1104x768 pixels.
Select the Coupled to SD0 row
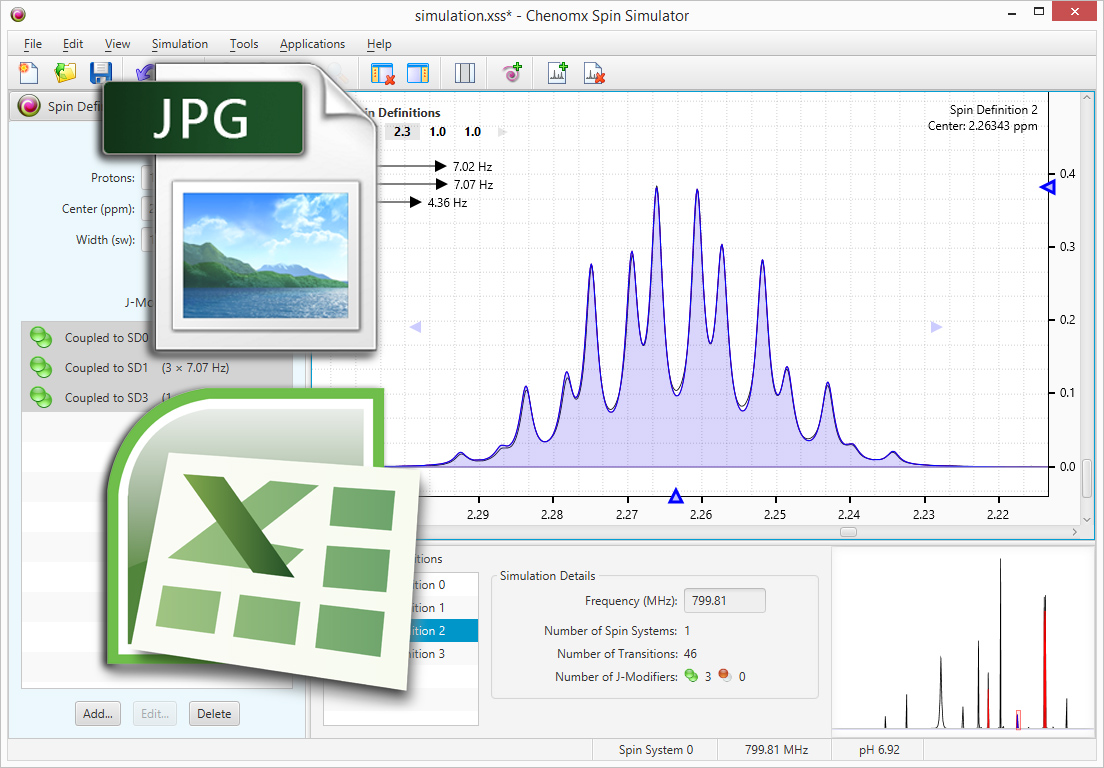click(157, 338)
